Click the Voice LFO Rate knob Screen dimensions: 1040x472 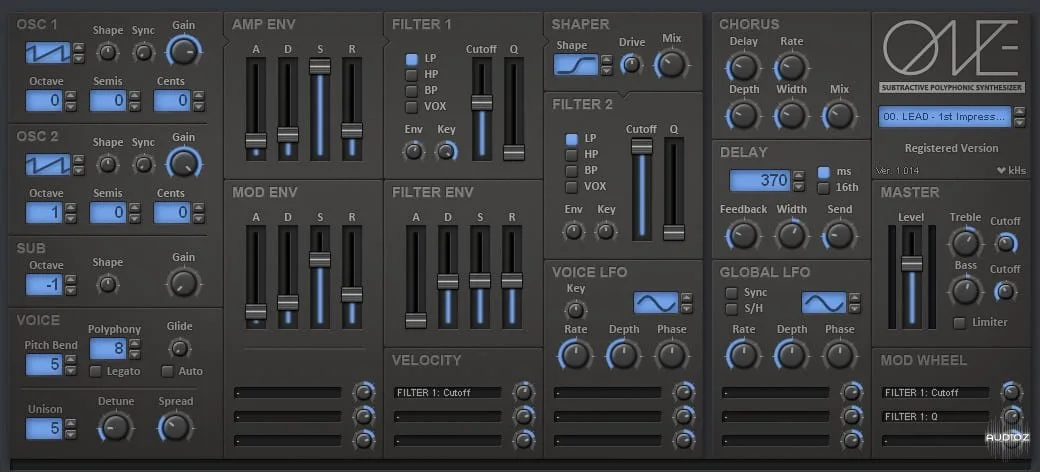coord(575,355)
